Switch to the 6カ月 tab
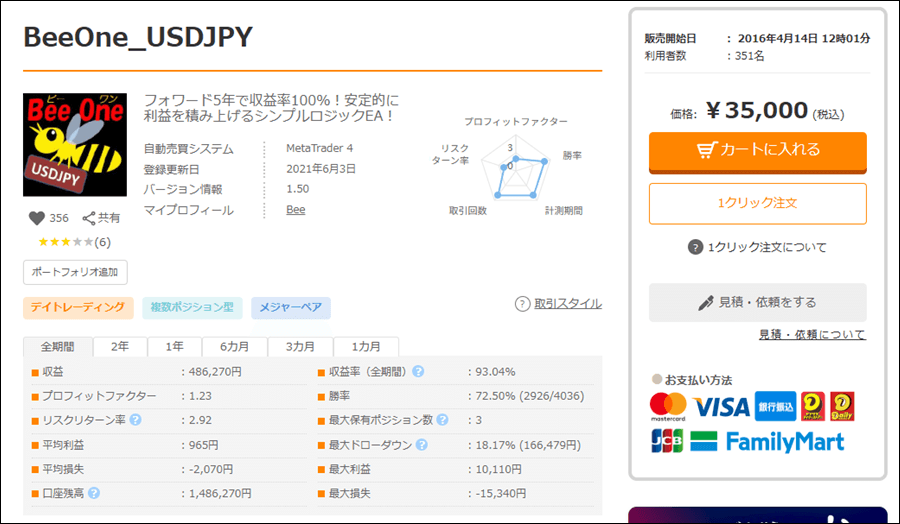Screen dimensions: 900x524 click(234, 347)
